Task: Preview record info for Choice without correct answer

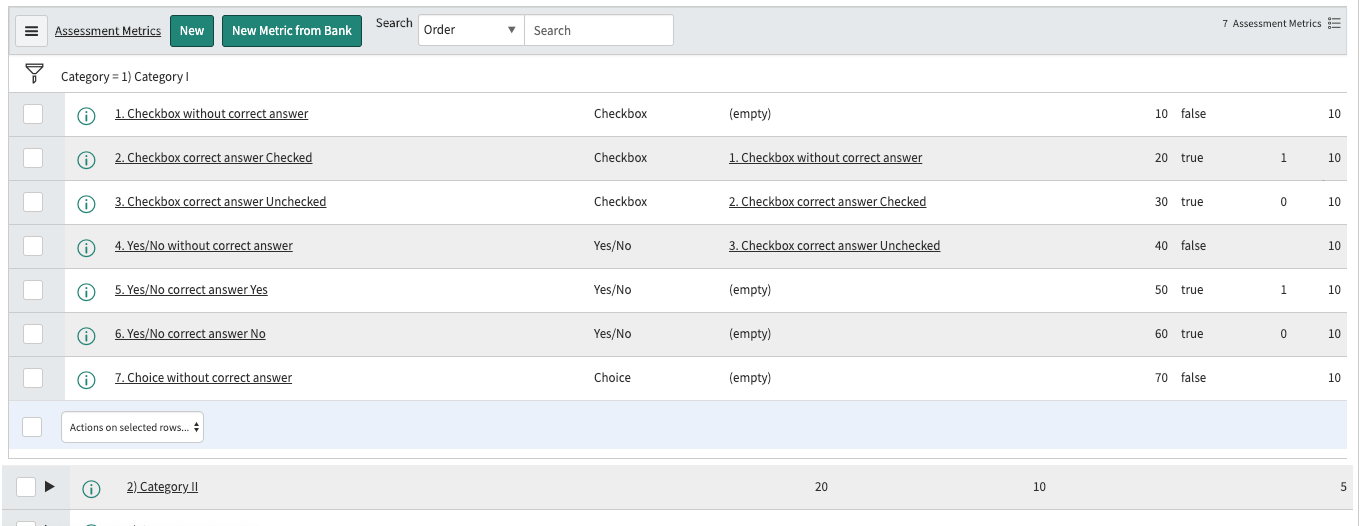Action: (x=86, y=379)
